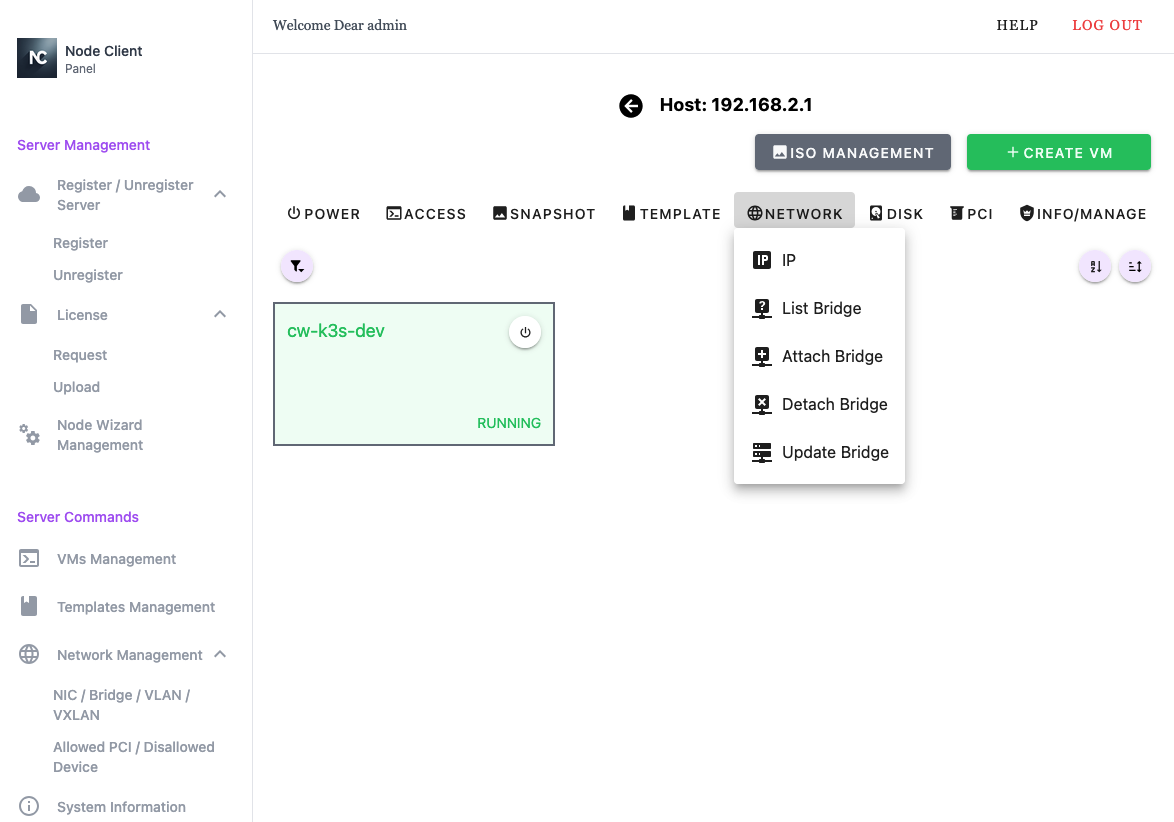Image resolution: width=1174 pixels, height=822 pixels.
Task: Open the Snapshot toolbar menu
Action: coord(544,214)
